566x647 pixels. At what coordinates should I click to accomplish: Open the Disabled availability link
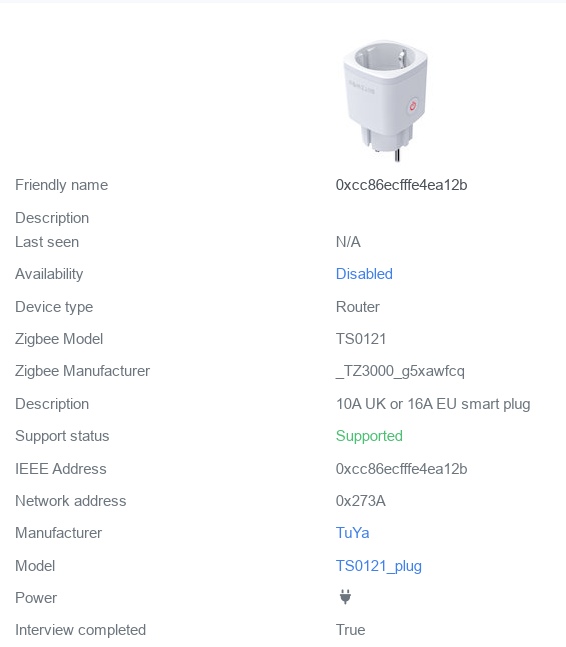point(364,274)
